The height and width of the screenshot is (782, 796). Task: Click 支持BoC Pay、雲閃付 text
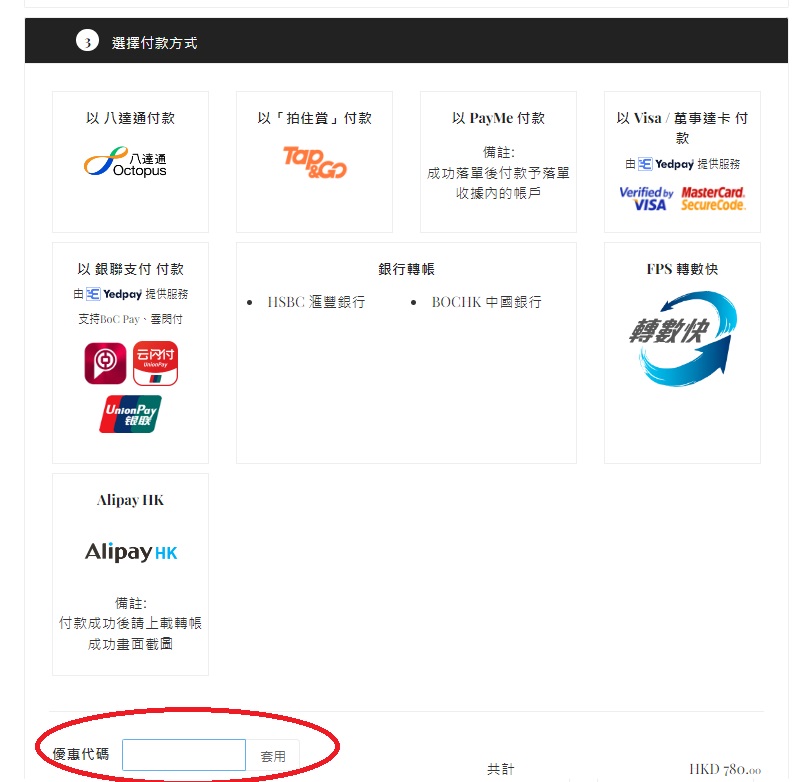130,319
